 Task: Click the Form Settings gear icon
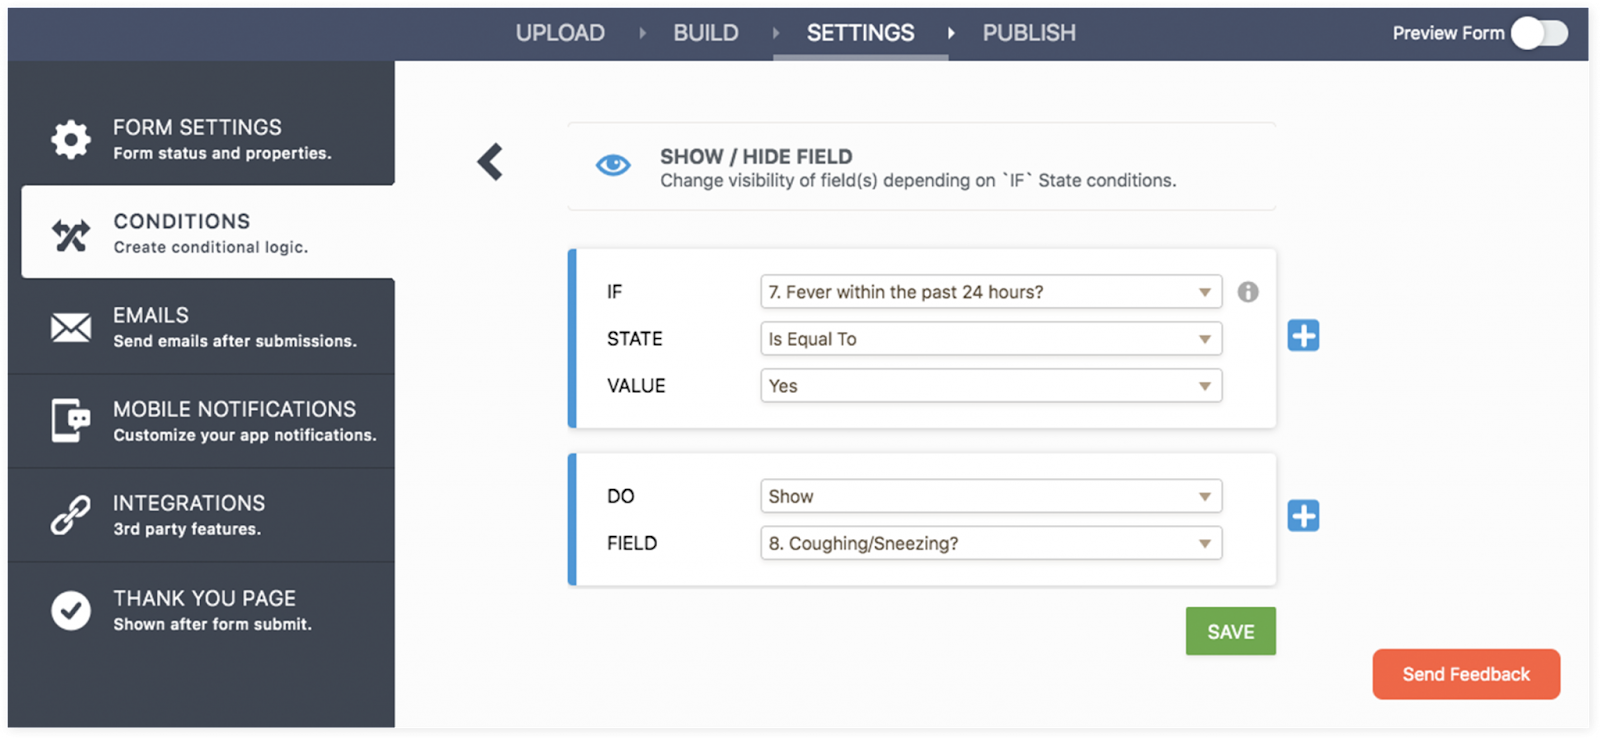pyautogui.click(x=71, y=139)
